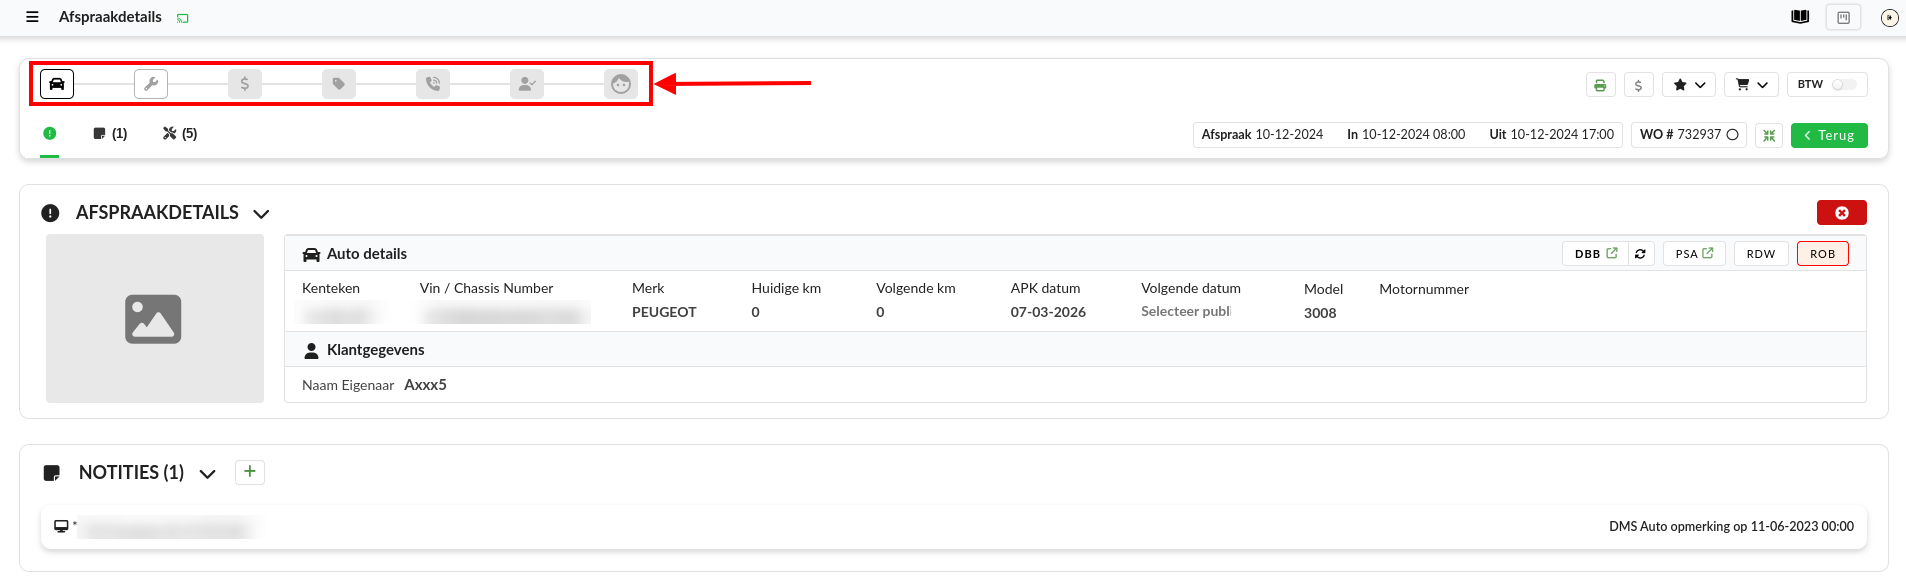Click the refresh icon next to DBB

1640,254
